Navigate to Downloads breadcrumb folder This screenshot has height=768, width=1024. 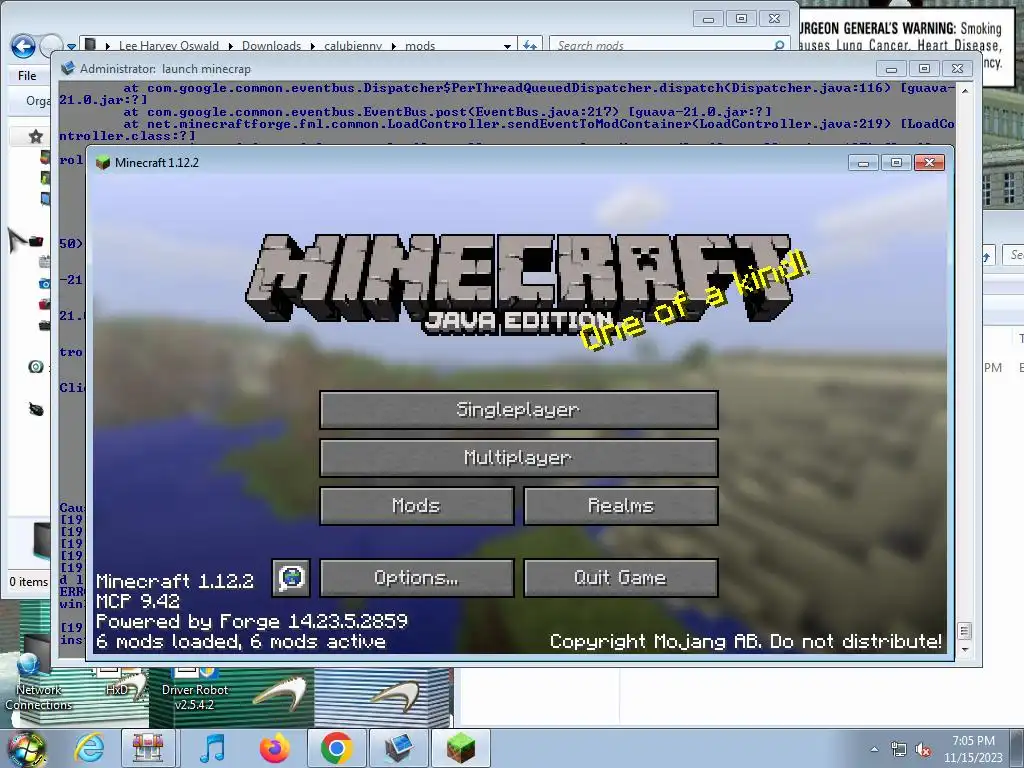271,46
